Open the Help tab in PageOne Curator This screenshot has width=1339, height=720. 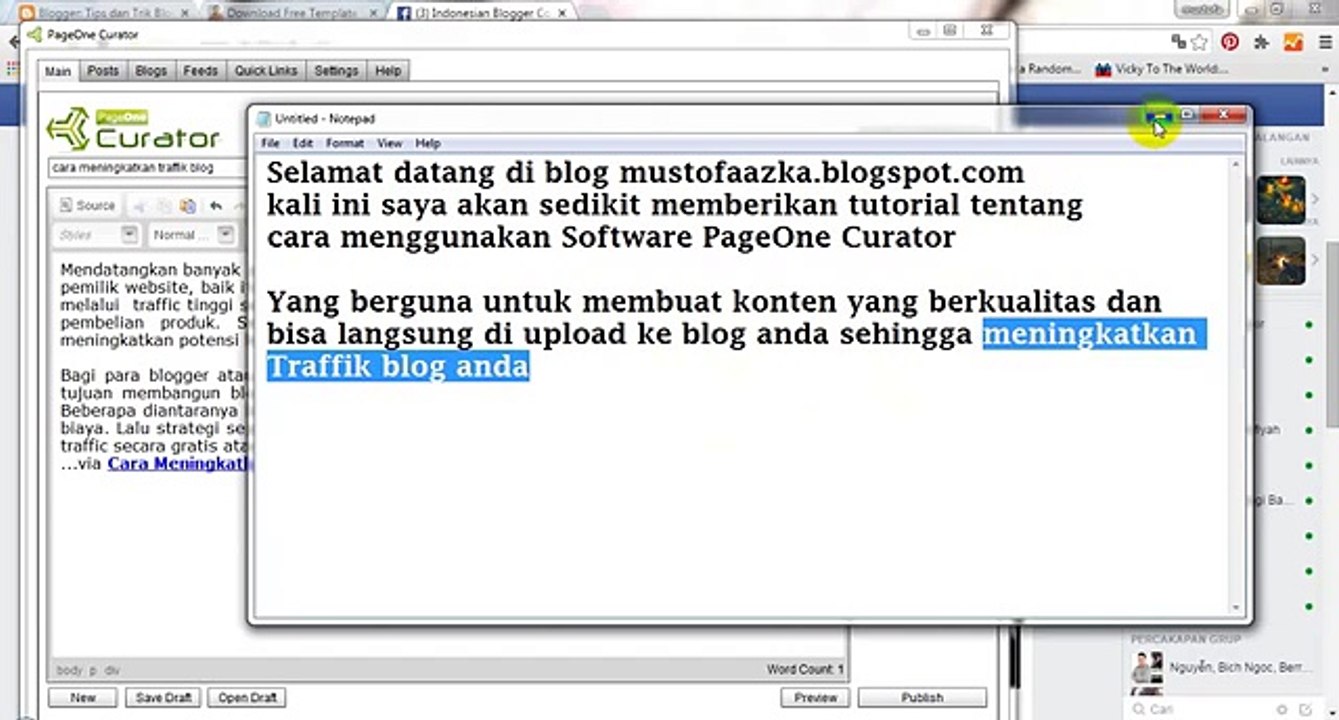pyautogui.click(x=388, y=71)
